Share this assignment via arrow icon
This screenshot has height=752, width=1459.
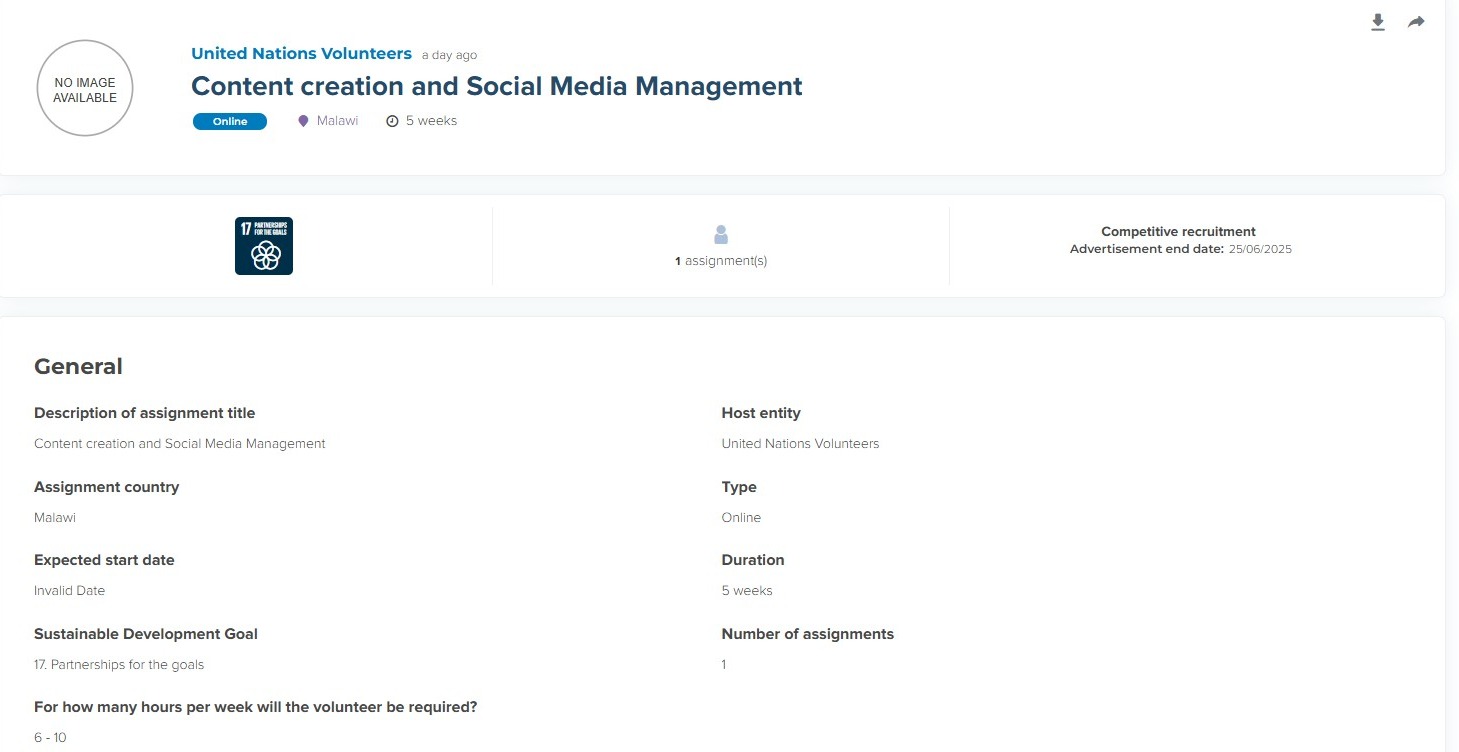(1416, 22)
